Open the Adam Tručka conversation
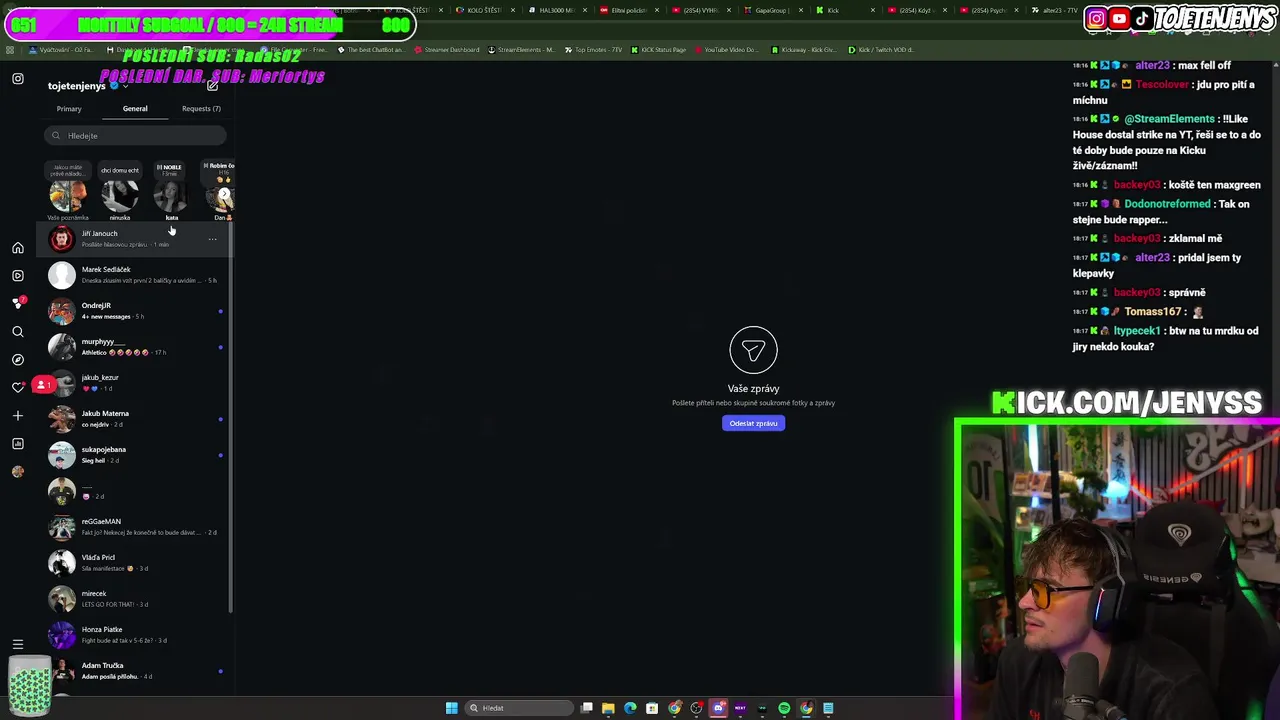This screenshot has height=720, width=1280. click(135, 671)
